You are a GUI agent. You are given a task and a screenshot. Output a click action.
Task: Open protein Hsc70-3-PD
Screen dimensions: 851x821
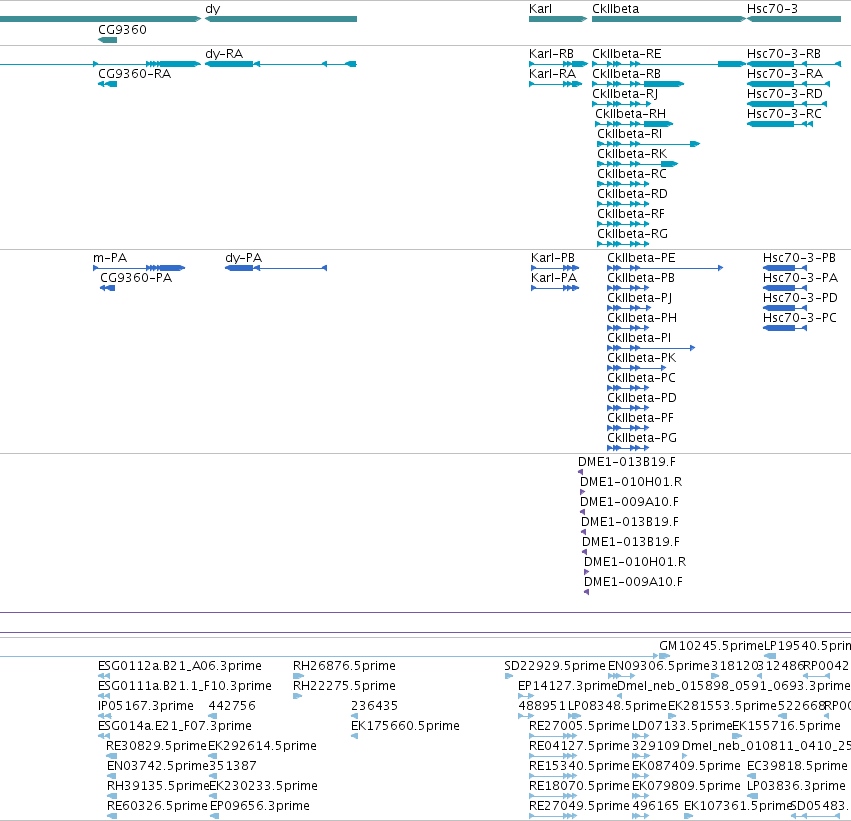[x=800, y=298]
